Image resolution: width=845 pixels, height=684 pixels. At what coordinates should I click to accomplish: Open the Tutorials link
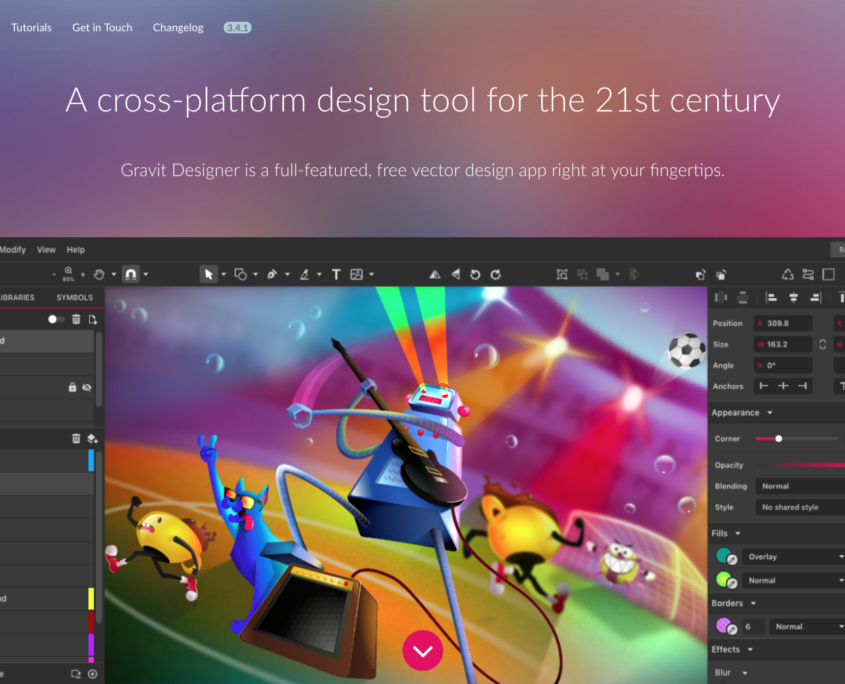click(x=31, y=27)
